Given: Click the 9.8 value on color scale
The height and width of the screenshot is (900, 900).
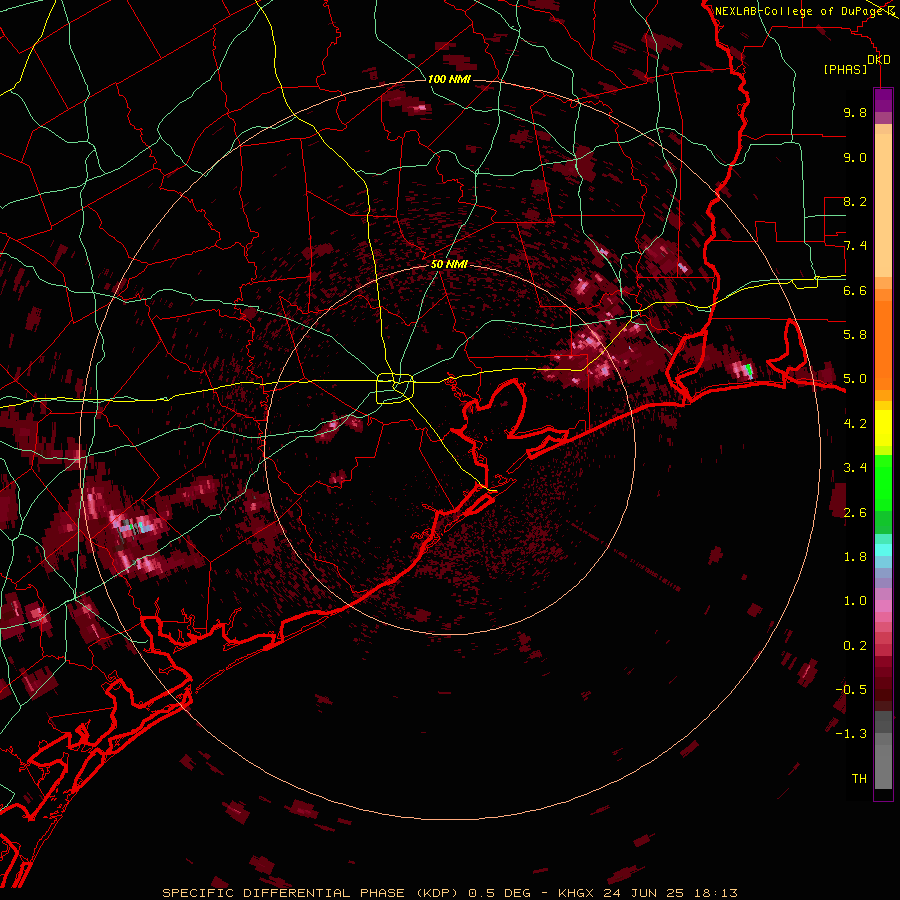Looking at the screenshot, I should pos(855,112).
